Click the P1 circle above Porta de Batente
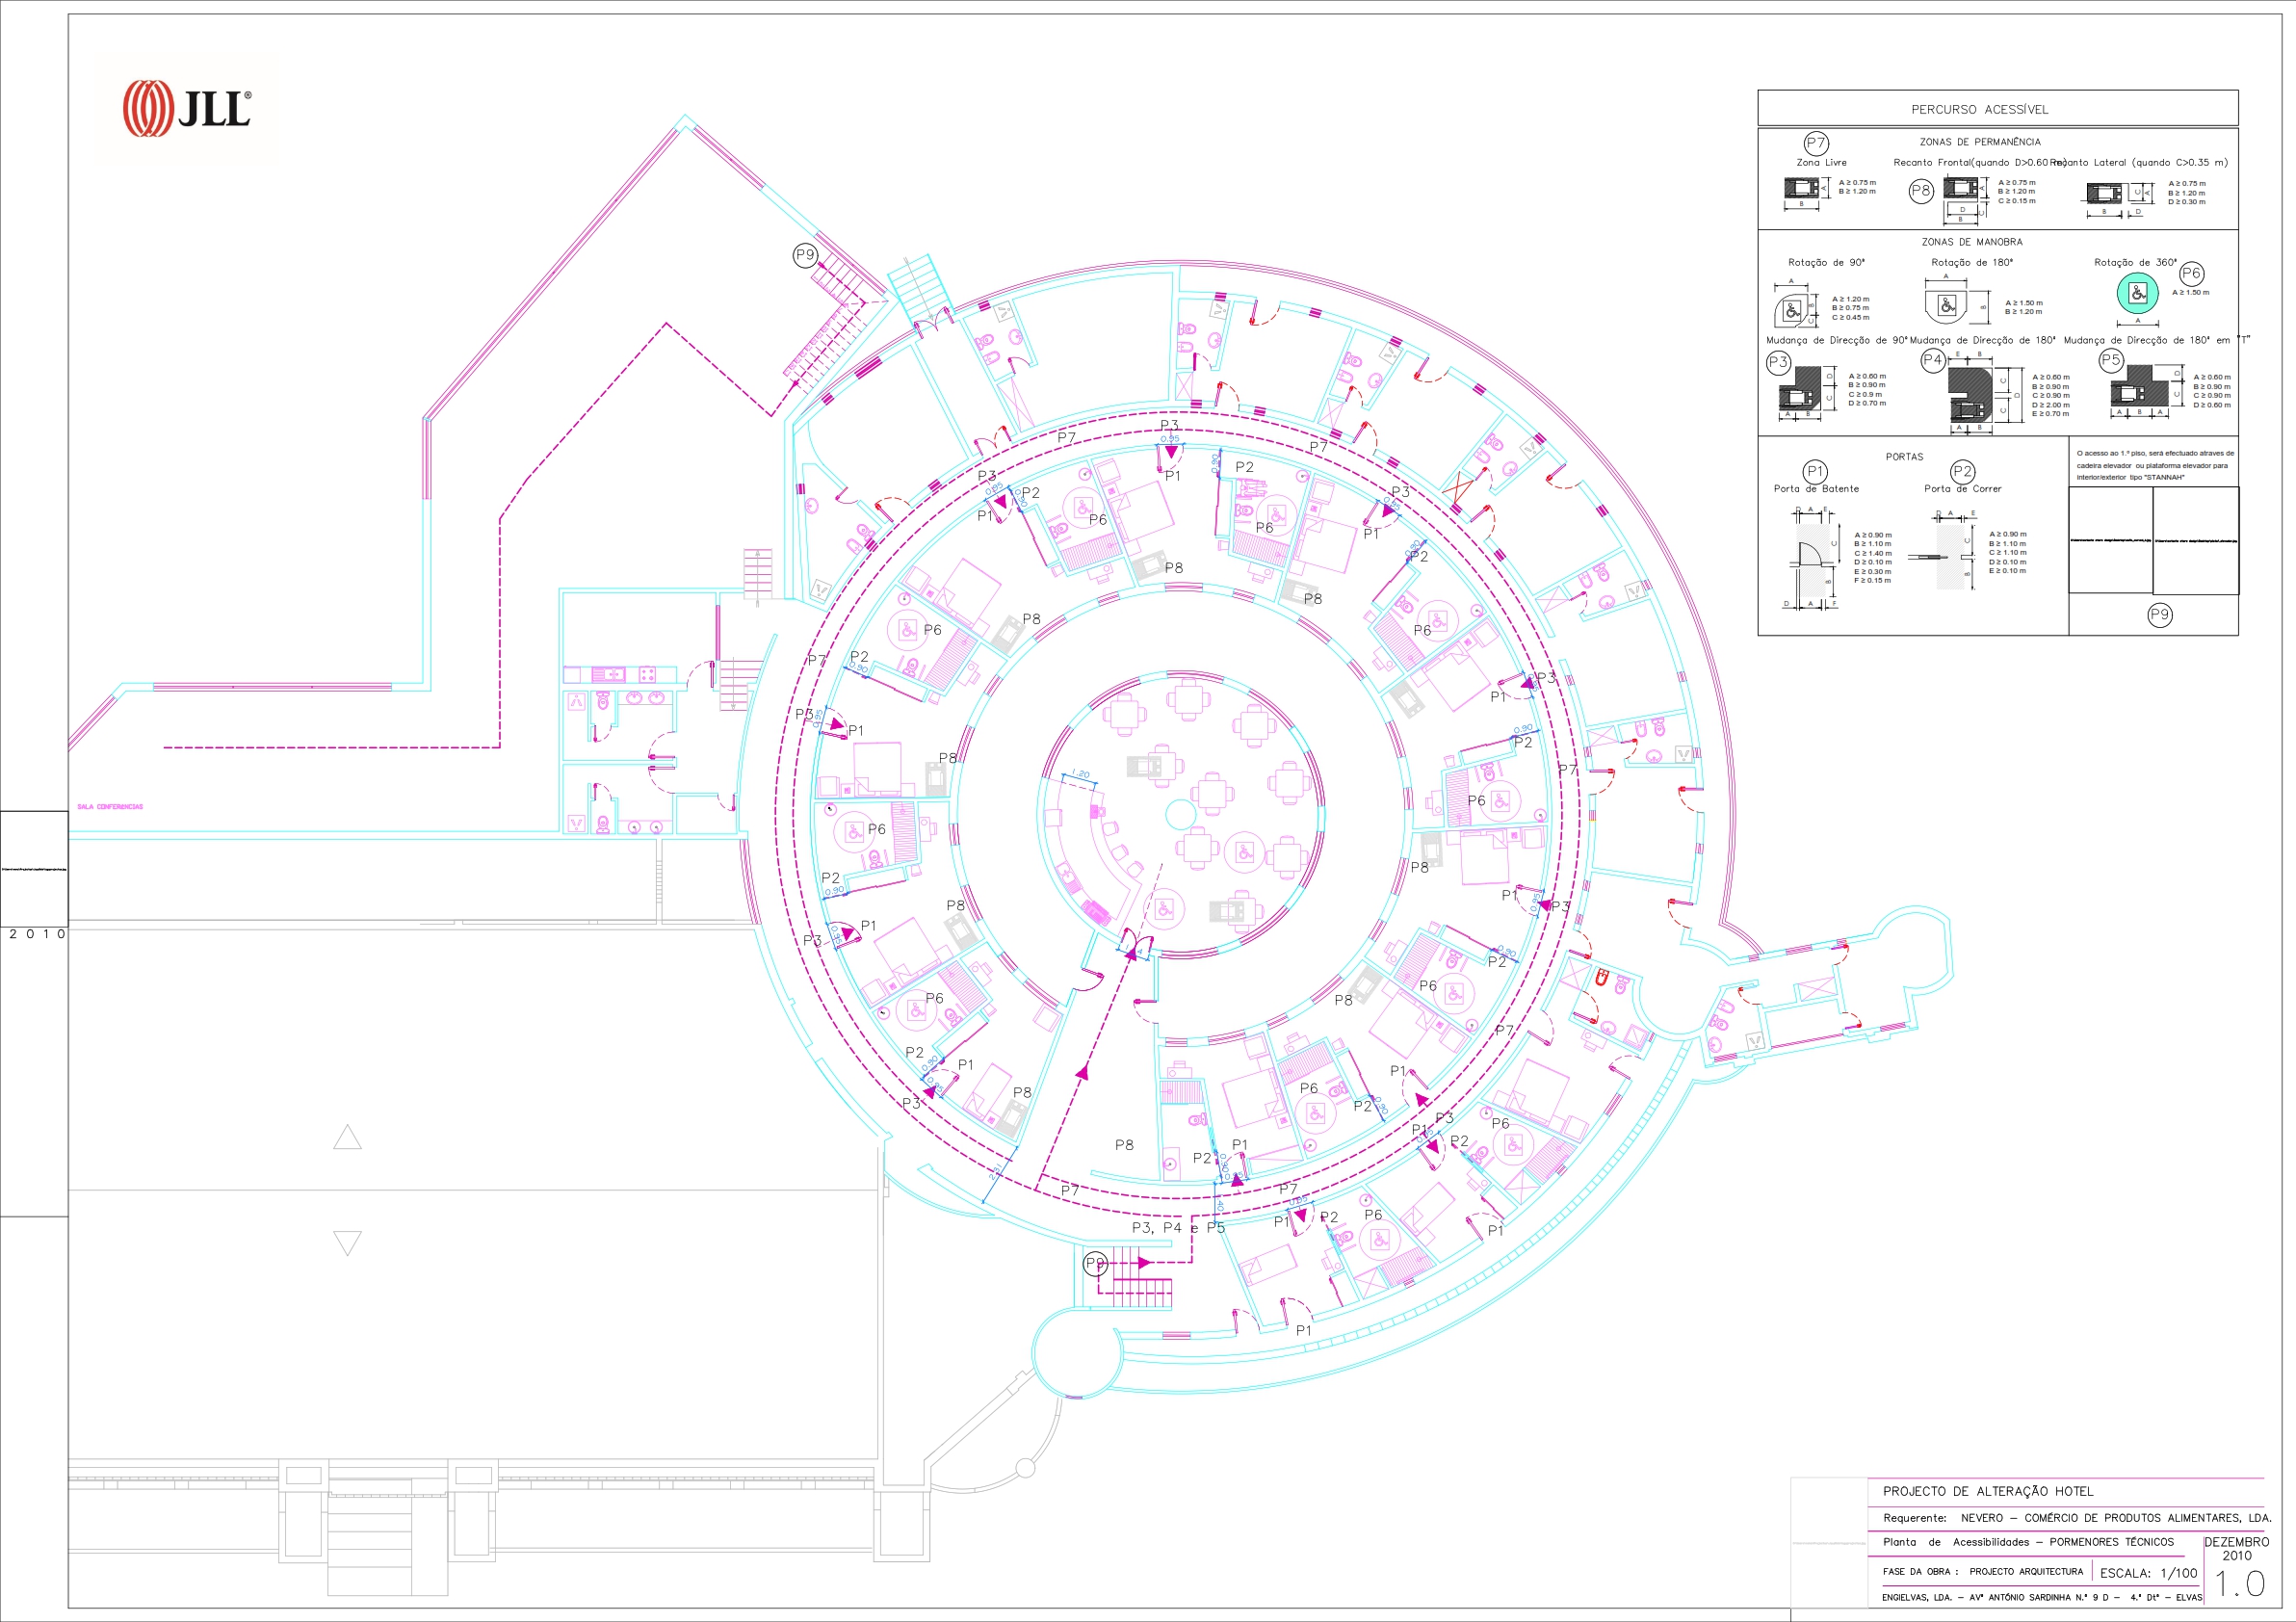Image resolution: width=2296 pixels, height=1622 pixels. pyautogui.click(x=1815, y=472)
